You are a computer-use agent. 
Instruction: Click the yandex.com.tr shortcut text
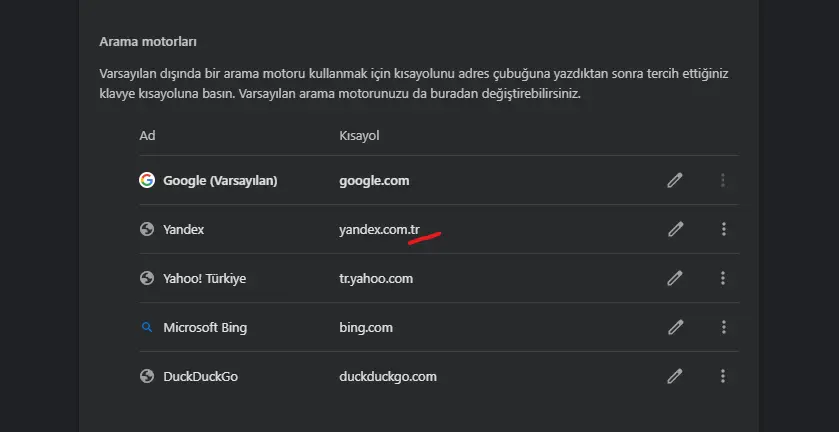pos(379,230)
